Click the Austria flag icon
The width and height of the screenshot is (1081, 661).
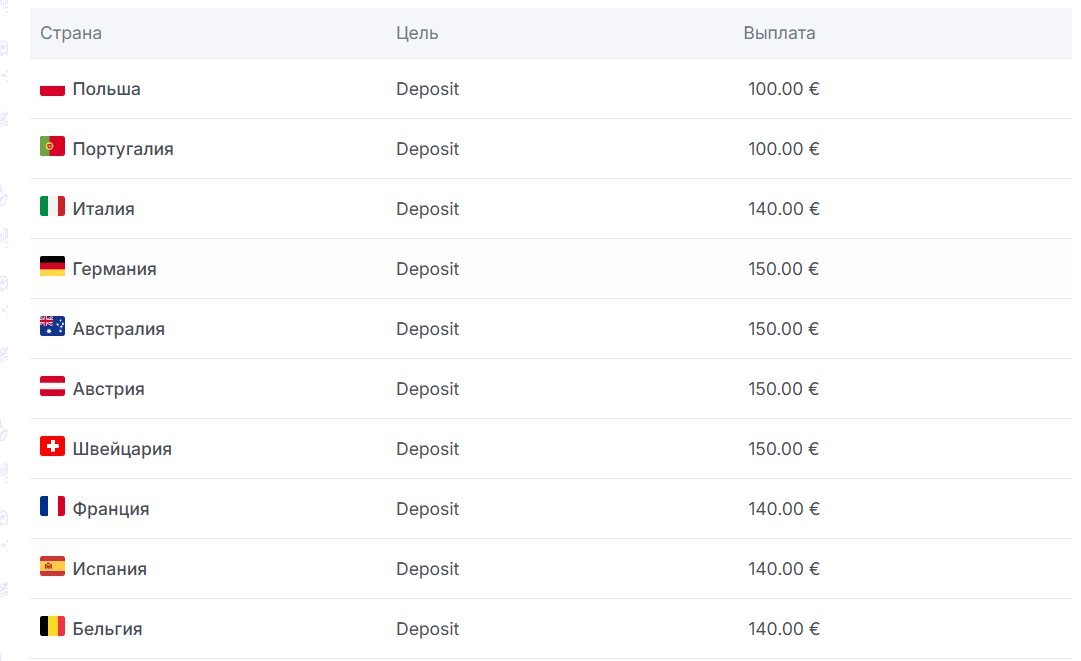click(x=52, y=387)
